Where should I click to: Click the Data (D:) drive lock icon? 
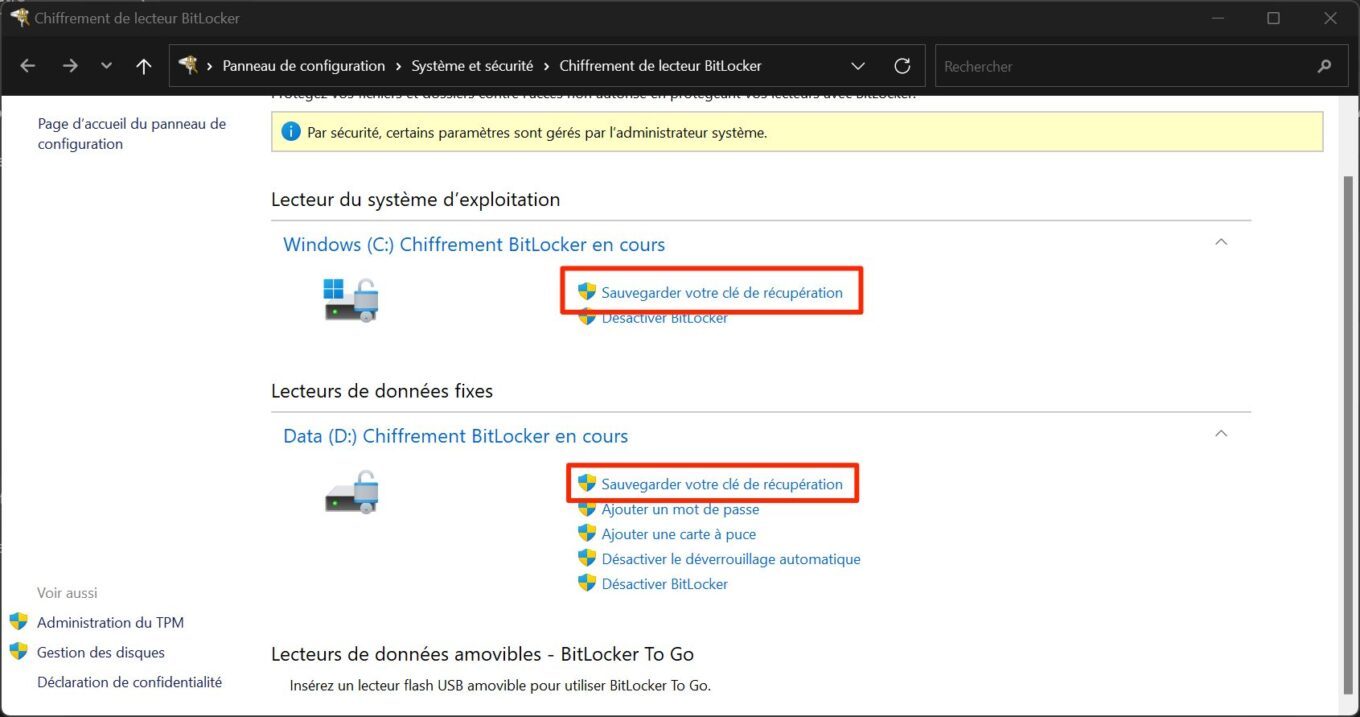tap(352, 490)
